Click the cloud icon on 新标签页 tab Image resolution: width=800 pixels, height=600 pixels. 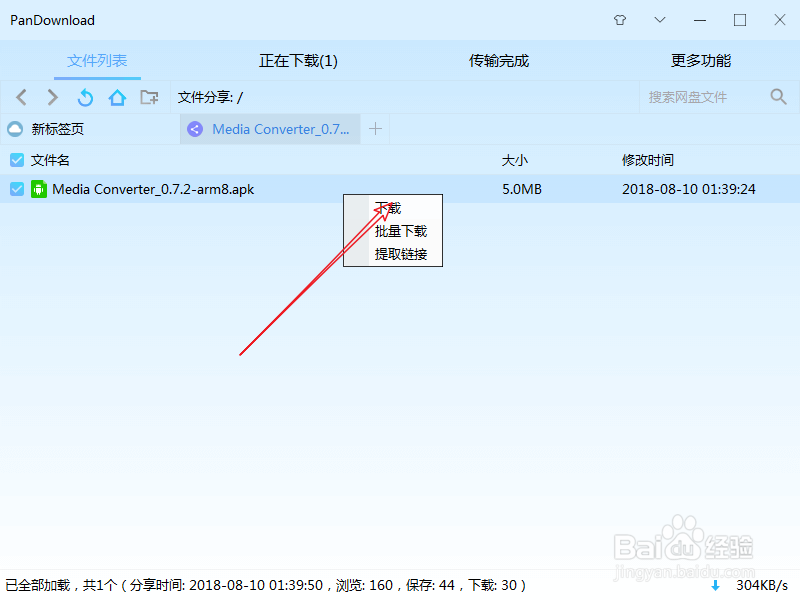(15, 129)
